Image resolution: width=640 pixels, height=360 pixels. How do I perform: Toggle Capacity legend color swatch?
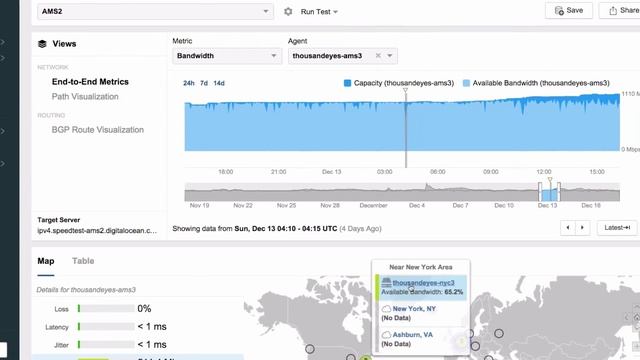coord(347,83)
